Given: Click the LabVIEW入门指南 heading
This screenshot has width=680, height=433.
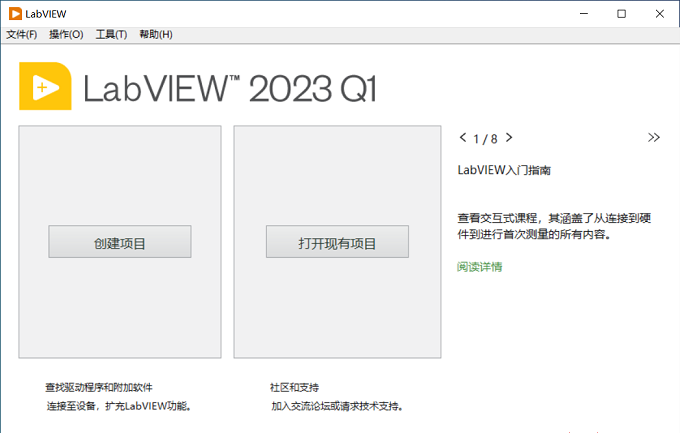Looking at the screenshot, I should point(504,170).
